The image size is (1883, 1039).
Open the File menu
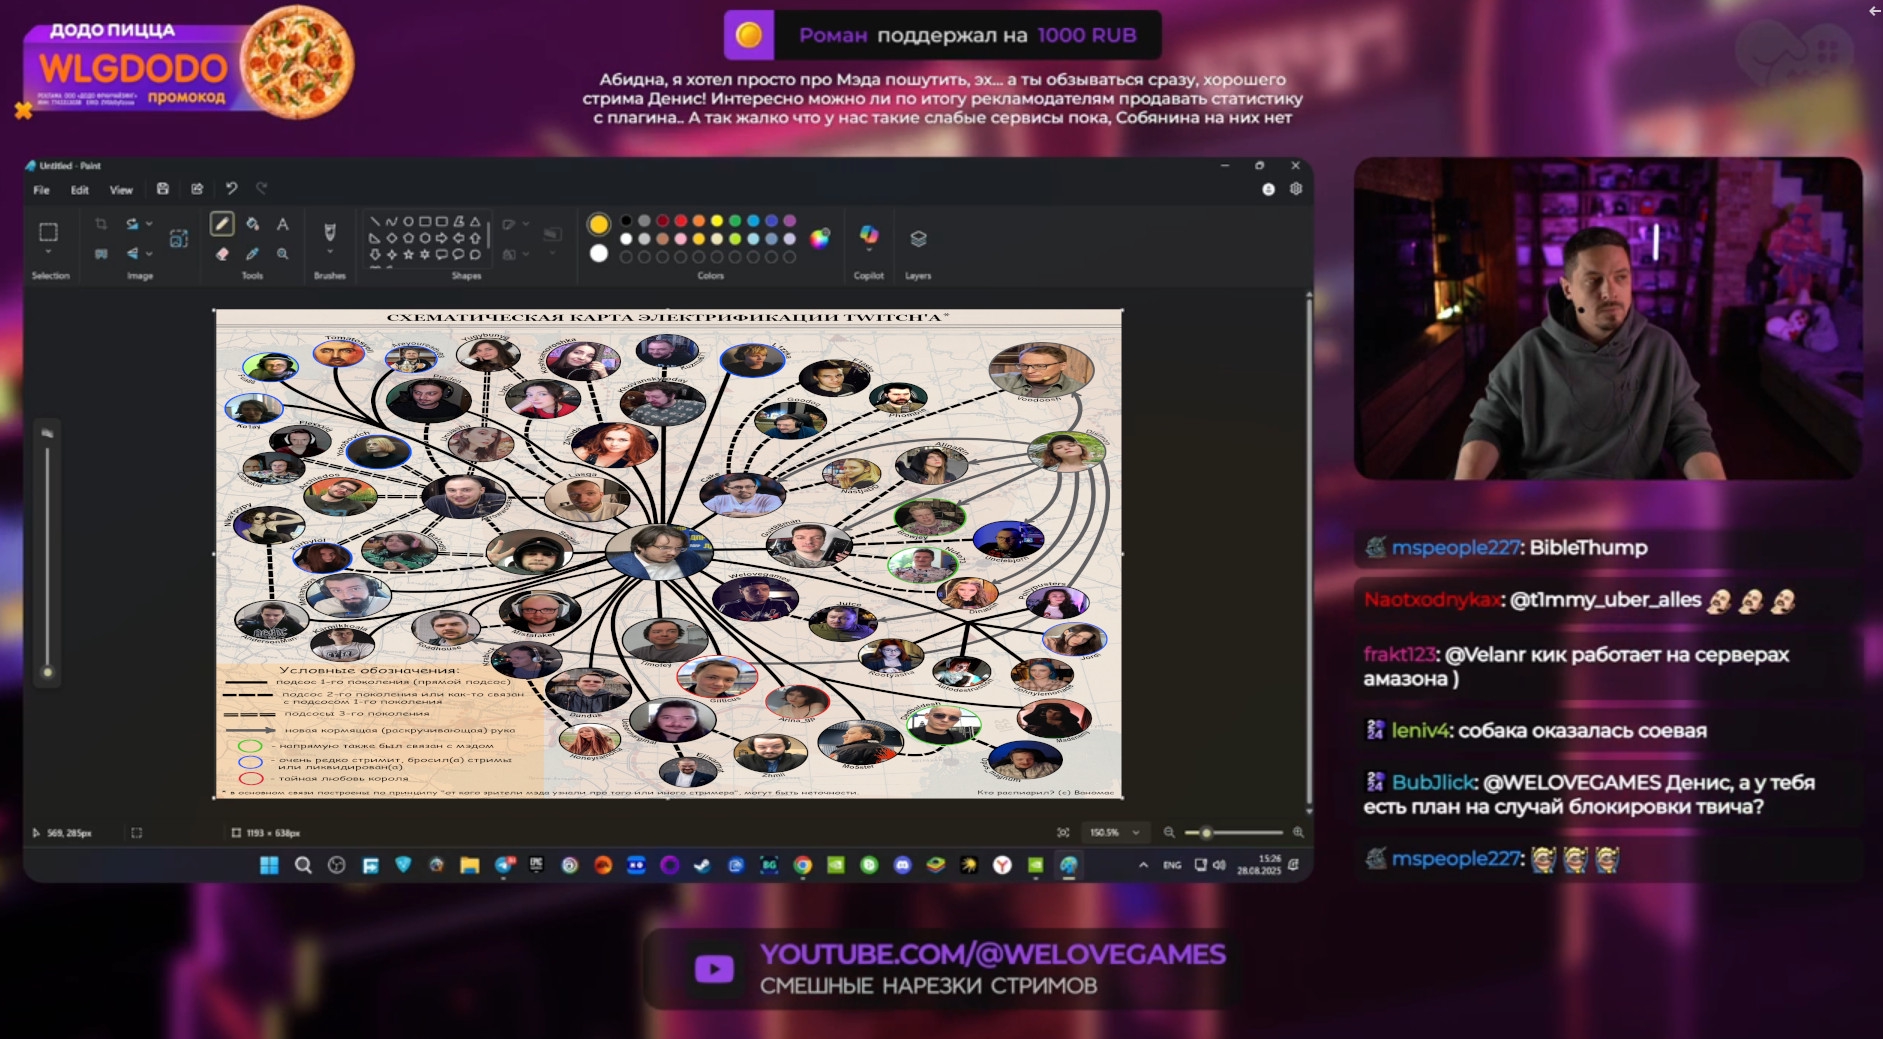41,190
